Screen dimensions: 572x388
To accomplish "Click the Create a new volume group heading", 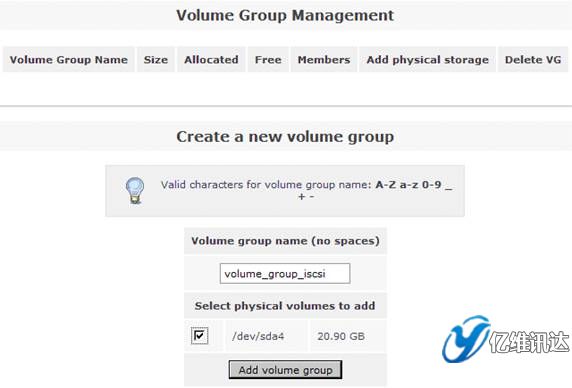I will tap(285, 137).
